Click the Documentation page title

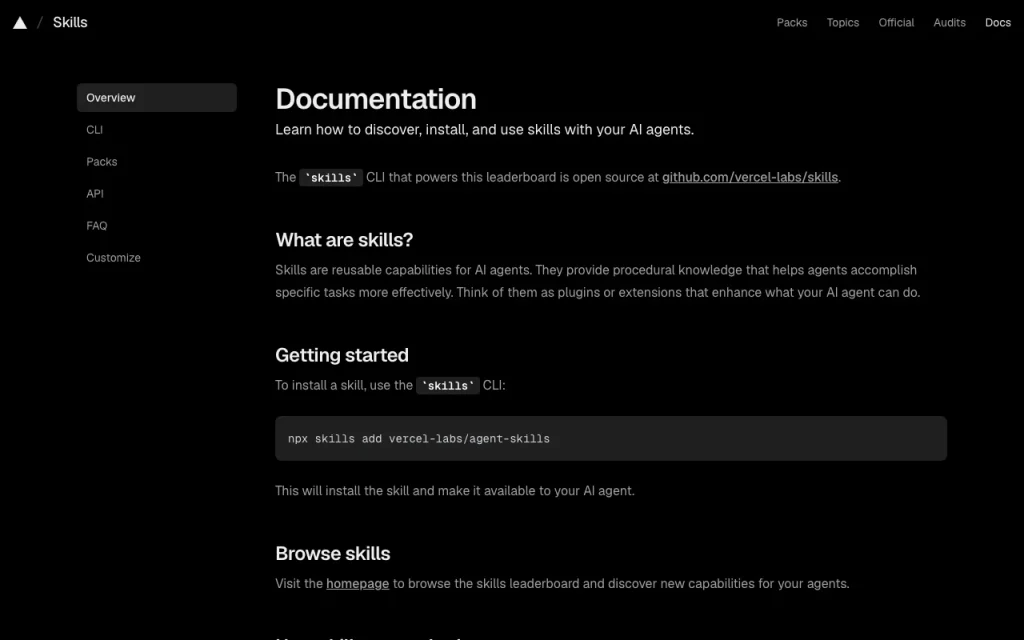(376, 99)
